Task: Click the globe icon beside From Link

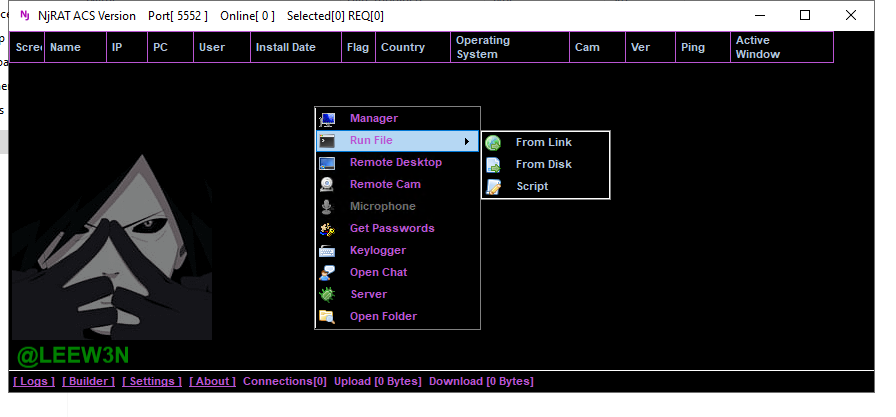Action: point(493,143)
